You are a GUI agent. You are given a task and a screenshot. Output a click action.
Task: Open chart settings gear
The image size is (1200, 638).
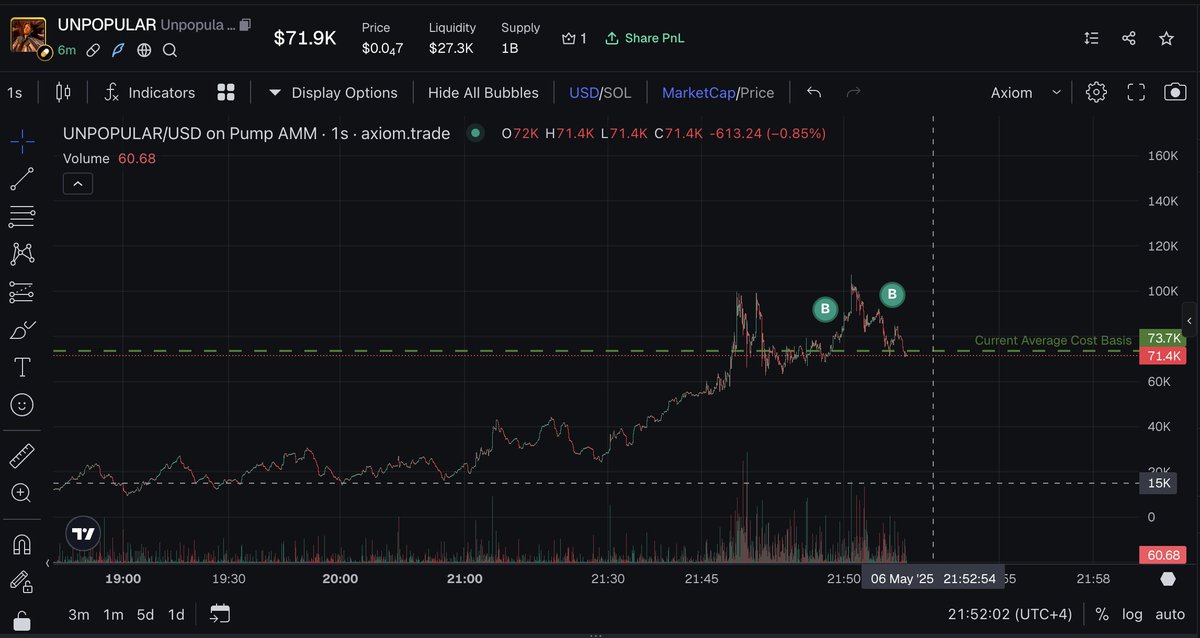coord(1096,92)
